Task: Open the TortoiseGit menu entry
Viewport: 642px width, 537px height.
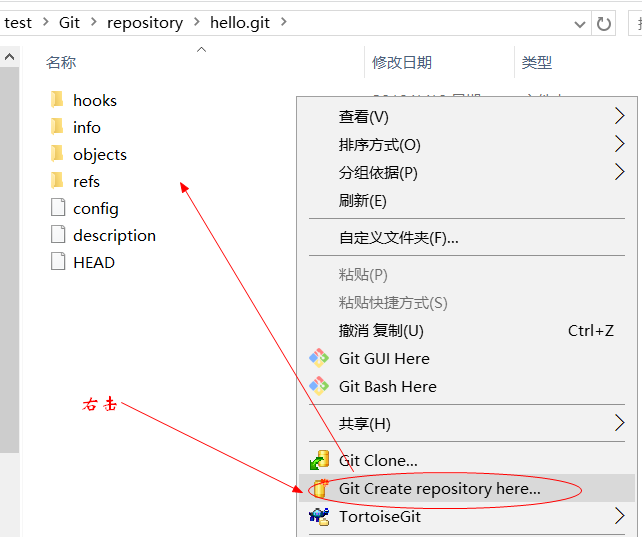Action: pyautogui.click(x=467, y=516)
